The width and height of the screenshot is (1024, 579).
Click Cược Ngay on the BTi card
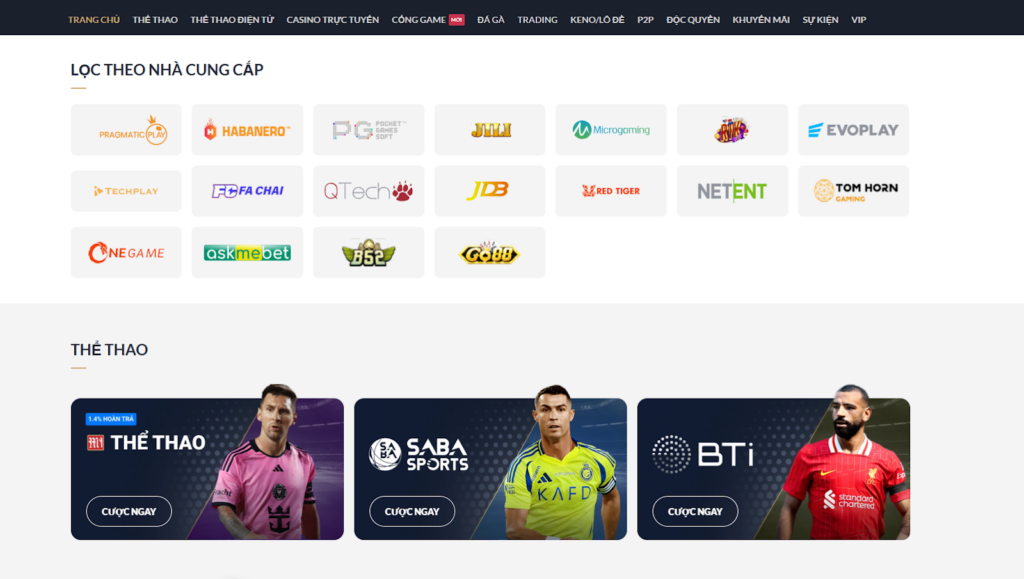[x=695, y=512]
